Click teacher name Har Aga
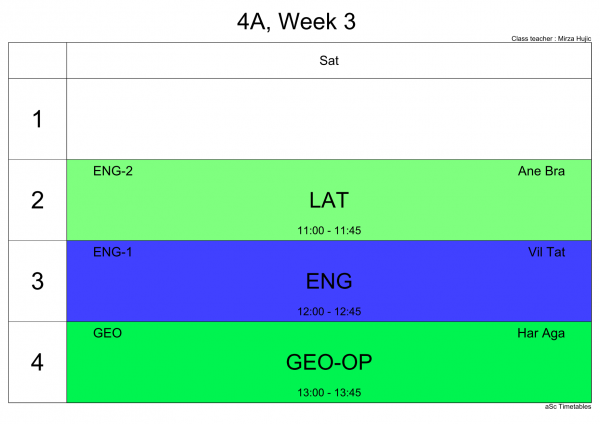Screen dimensions: 600x424 point(541,333)
